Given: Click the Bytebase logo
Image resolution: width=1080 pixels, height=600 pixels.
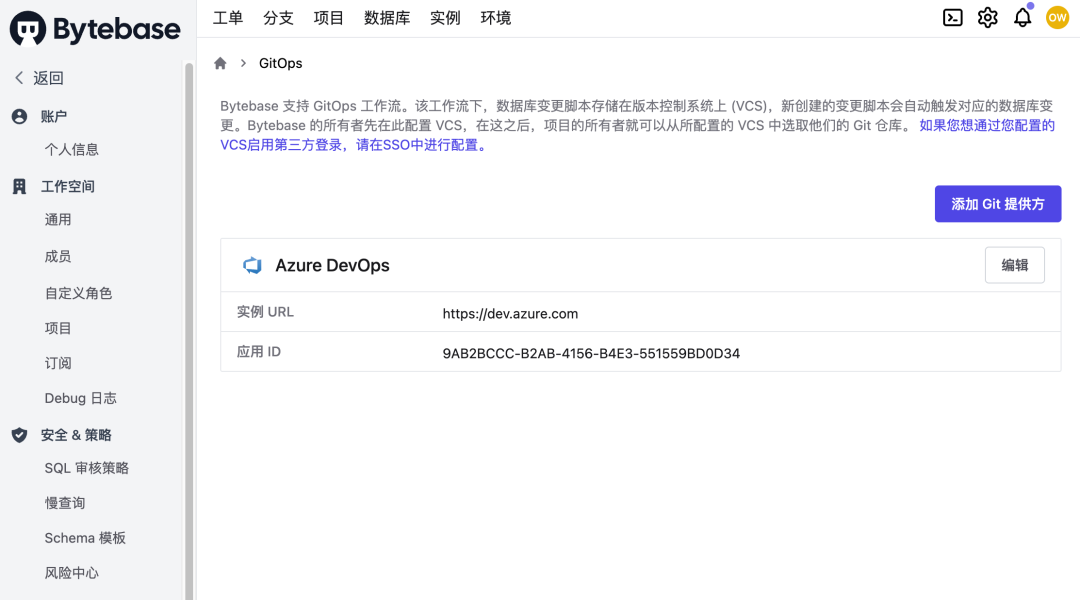Looking at the screenshot, I should (x=95, y=29).
